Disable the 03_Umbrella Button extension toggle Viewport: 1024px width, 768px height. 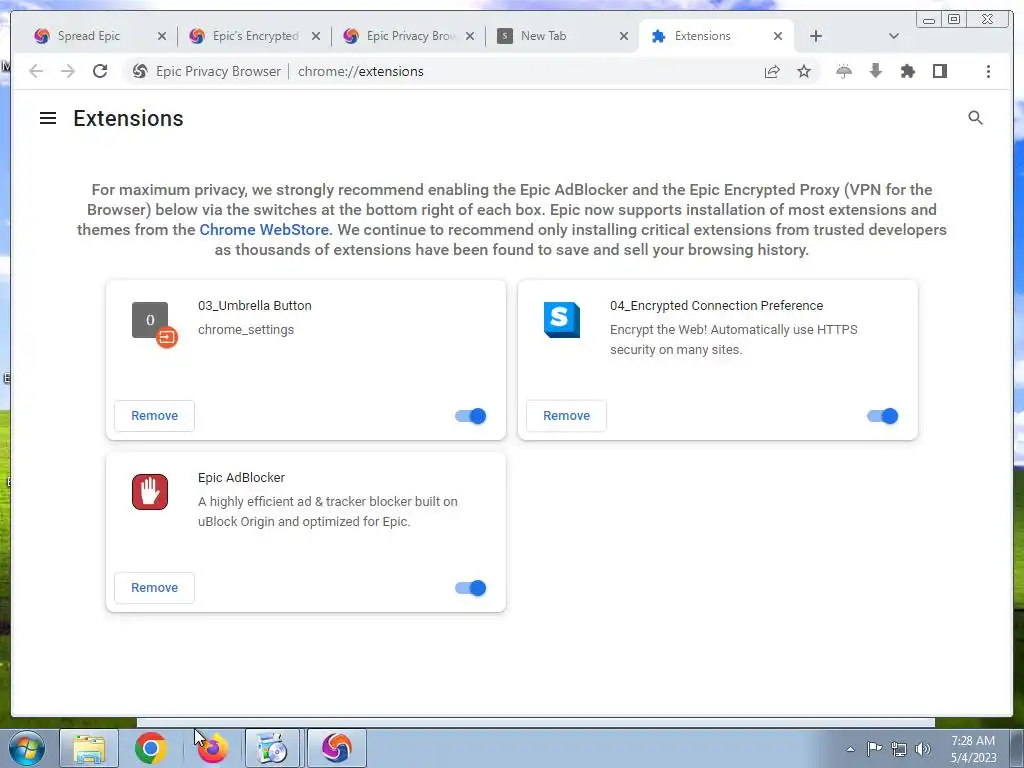pos(471,416)
